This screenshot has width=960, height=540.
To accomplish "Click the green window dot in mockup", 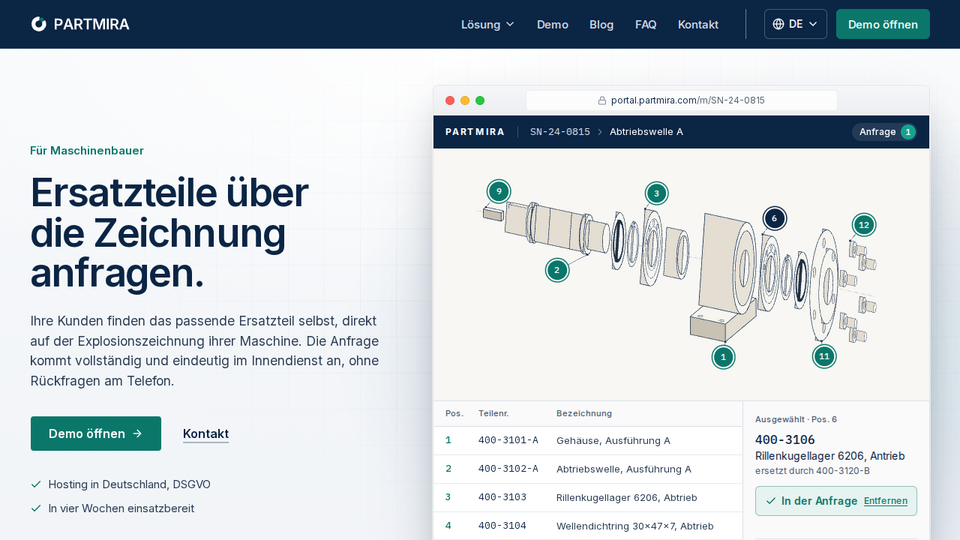I will [x=480, y=100].
